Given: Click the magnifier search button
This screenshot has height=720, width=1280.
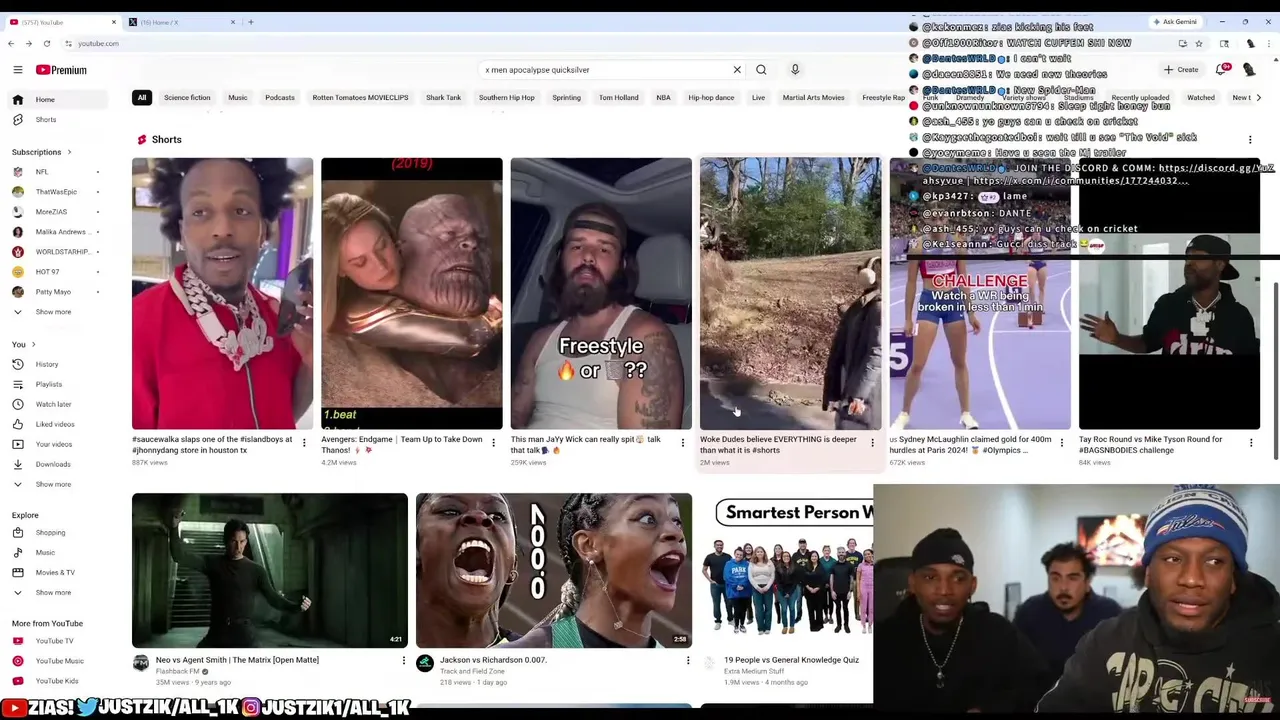Looking at the screenshot, I should (x=761, y=70).
